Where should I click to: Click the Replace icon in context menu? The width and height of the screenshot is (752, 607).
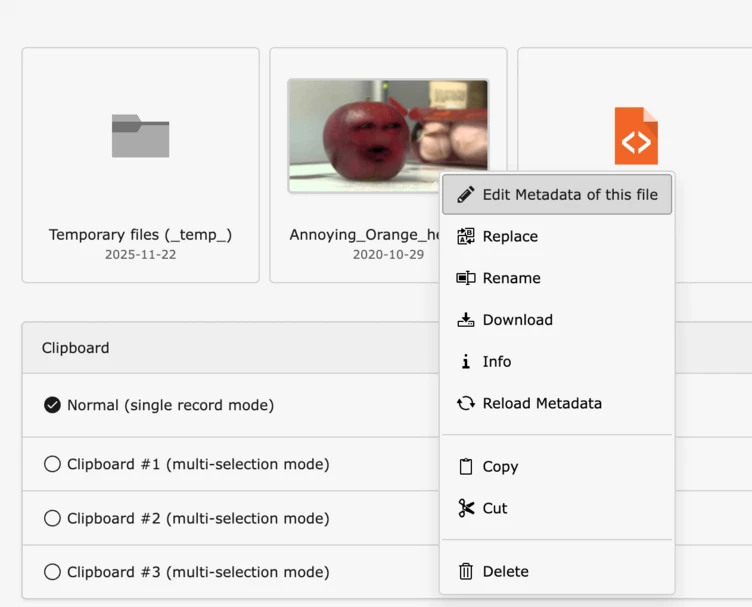pos(465,237)
